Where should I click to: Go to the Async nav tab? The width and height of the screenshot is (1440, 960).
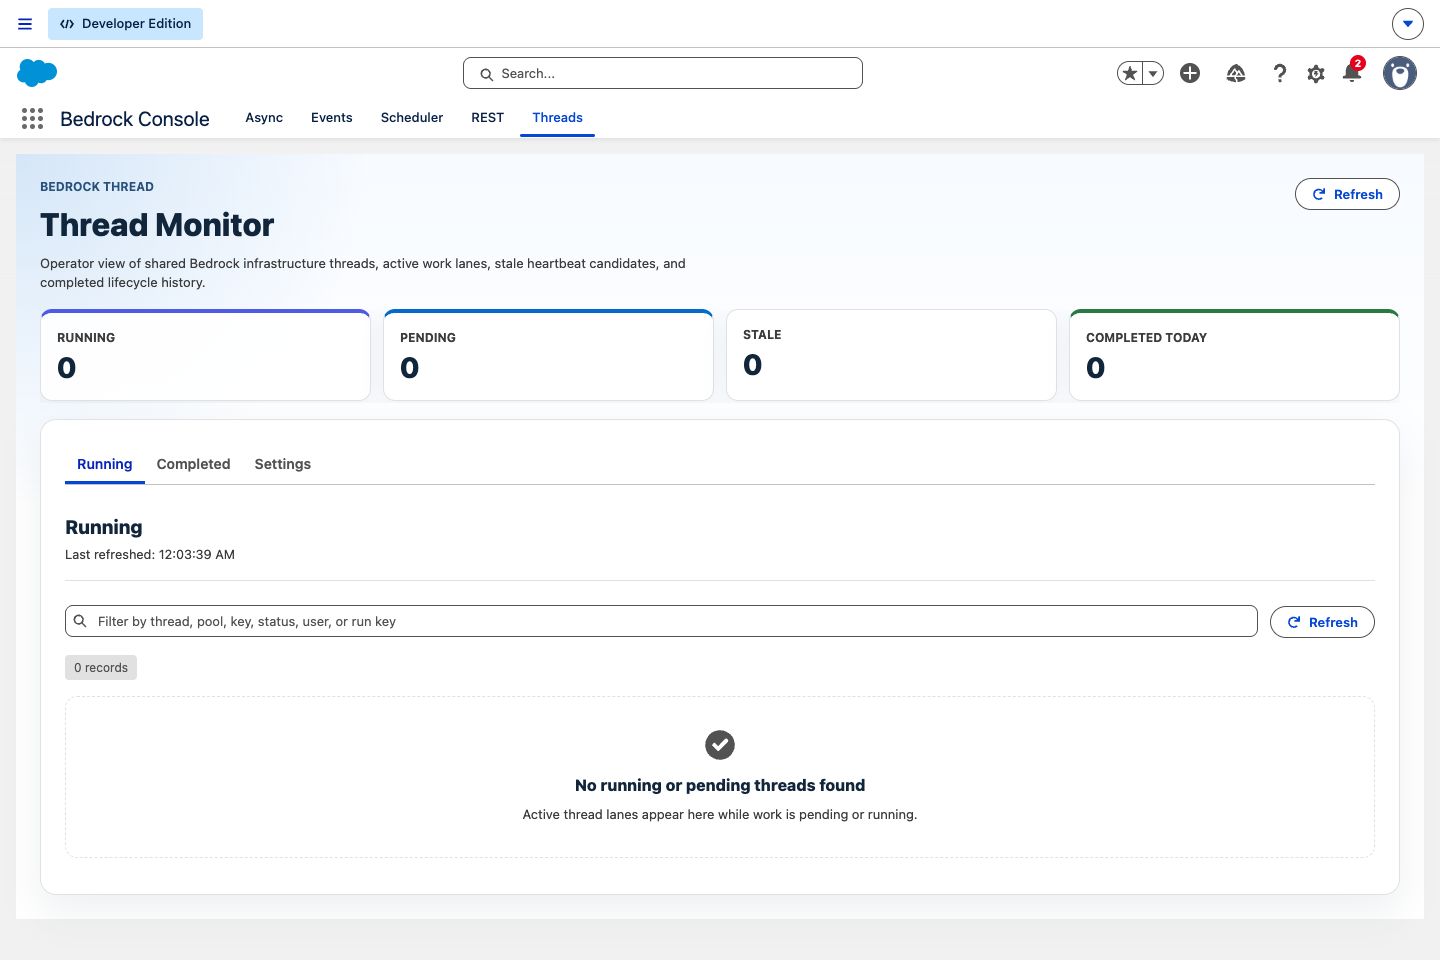[264, 118]
